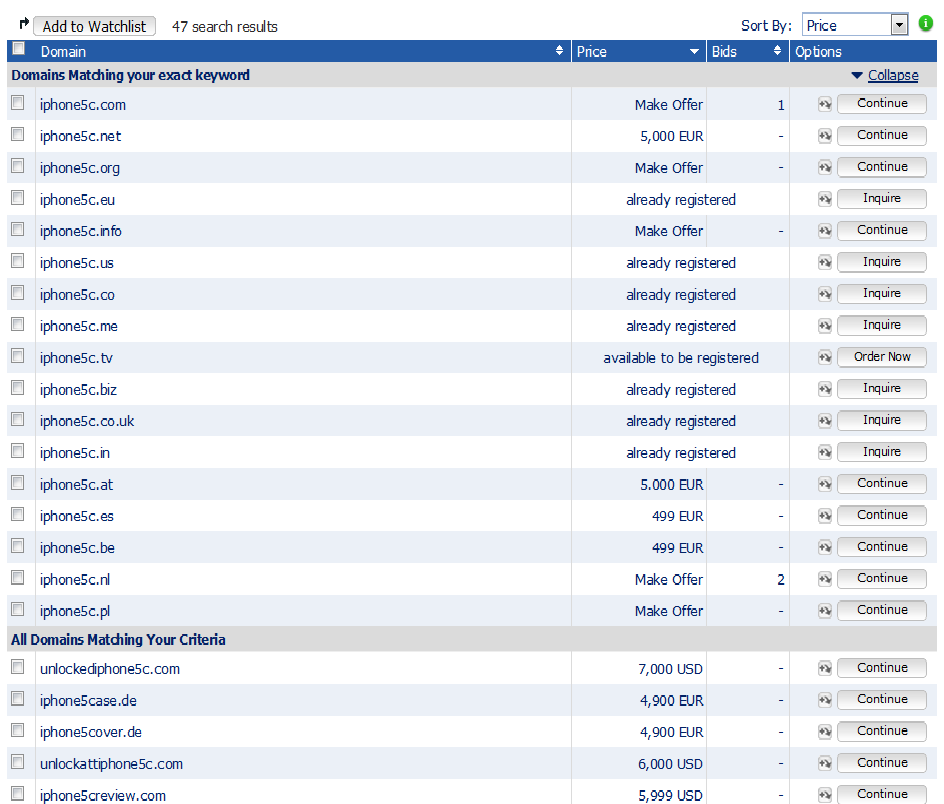Click Add to Watchlist button
Image resolution: width=944 pixels, height=804 pixels.
(x=94, y=26)
